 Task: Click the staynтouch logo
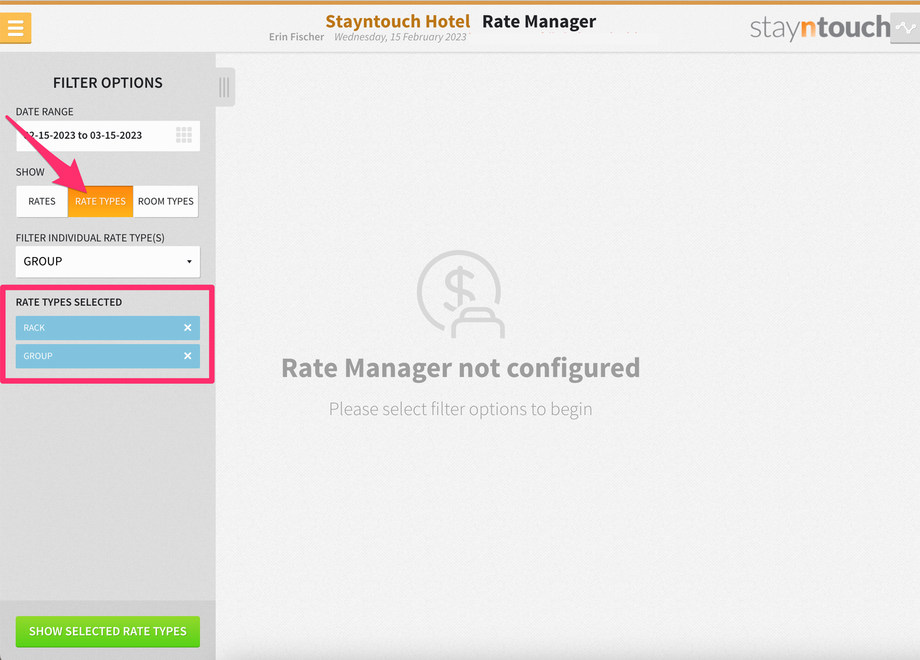(820, 28)
